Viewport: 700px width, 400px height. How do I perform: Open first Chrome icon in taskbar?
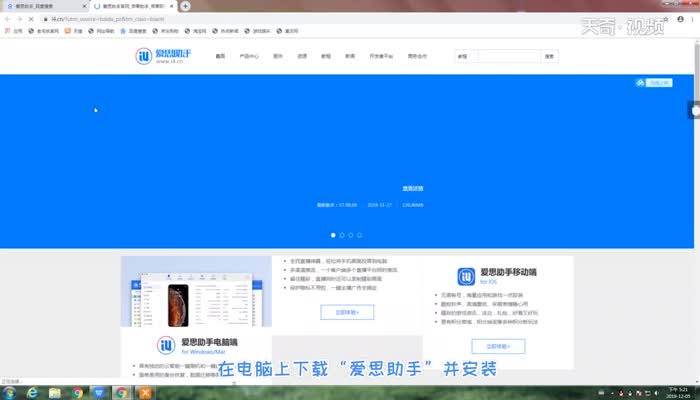pos(78,393)
